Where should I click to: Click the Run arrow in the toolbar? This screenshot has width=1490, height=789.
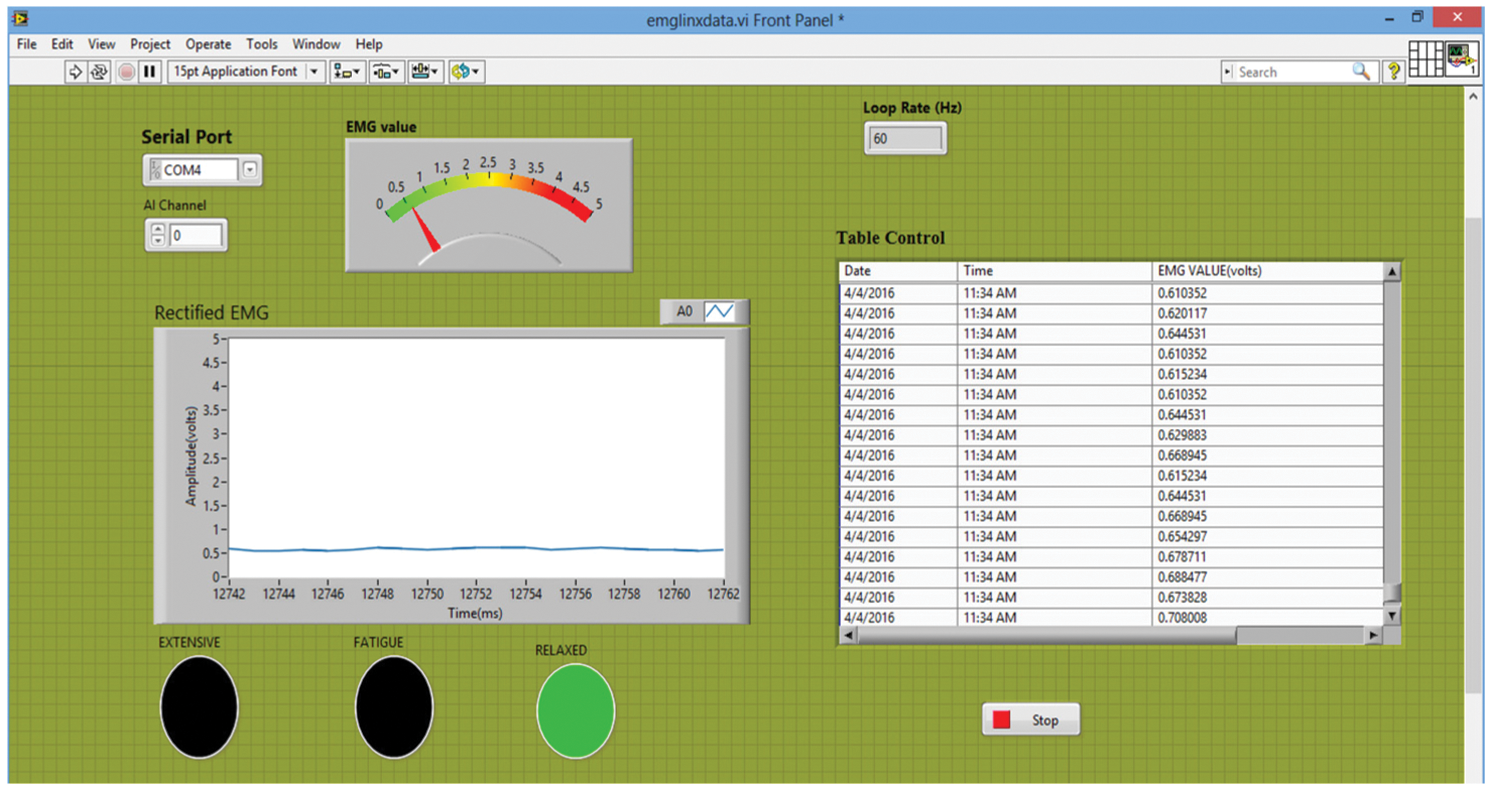click(75, 72)
